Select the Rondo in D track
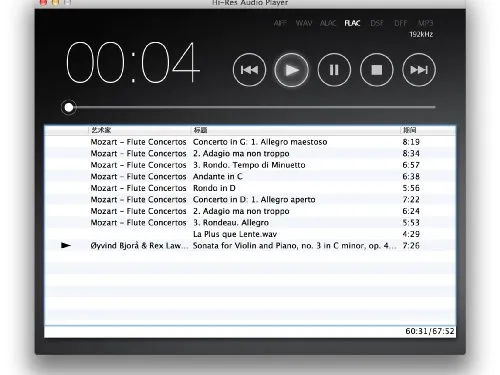The image size is (500, 375). (250, 188)
